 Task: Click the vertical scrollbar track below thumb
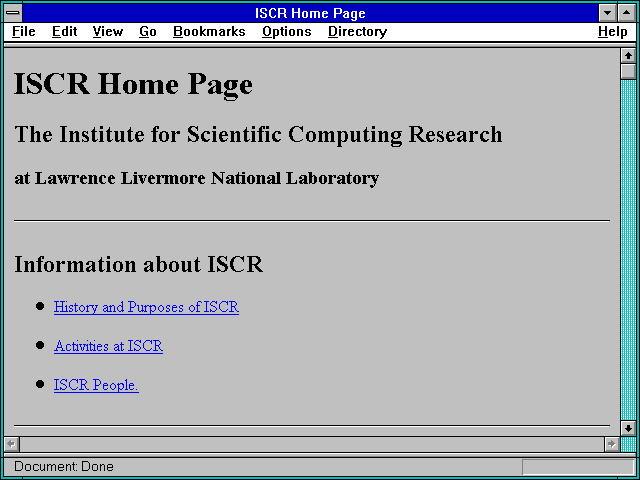pos(628,250)
